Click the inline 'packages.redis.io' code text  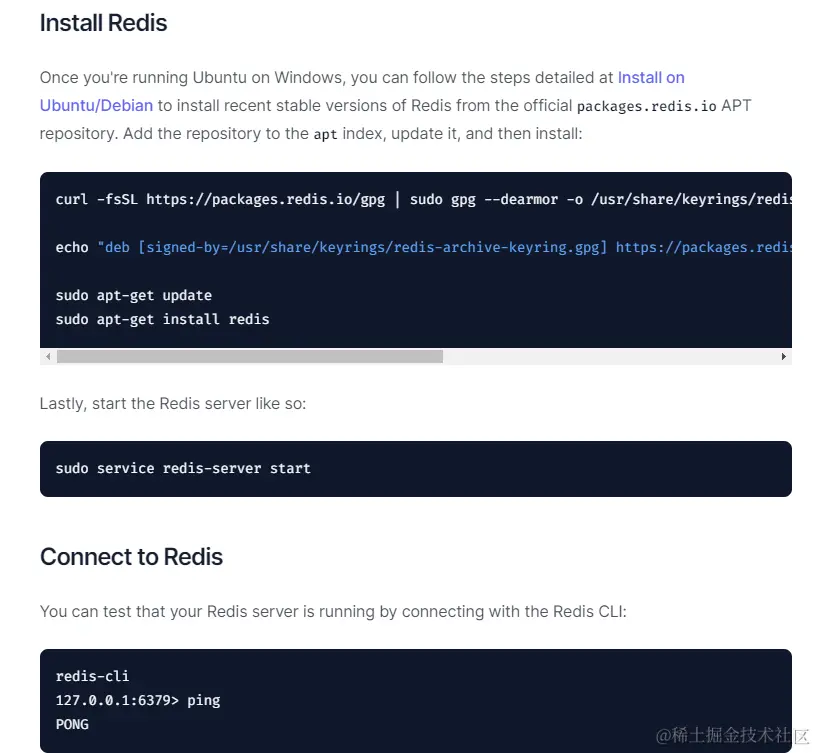[647, 106]
